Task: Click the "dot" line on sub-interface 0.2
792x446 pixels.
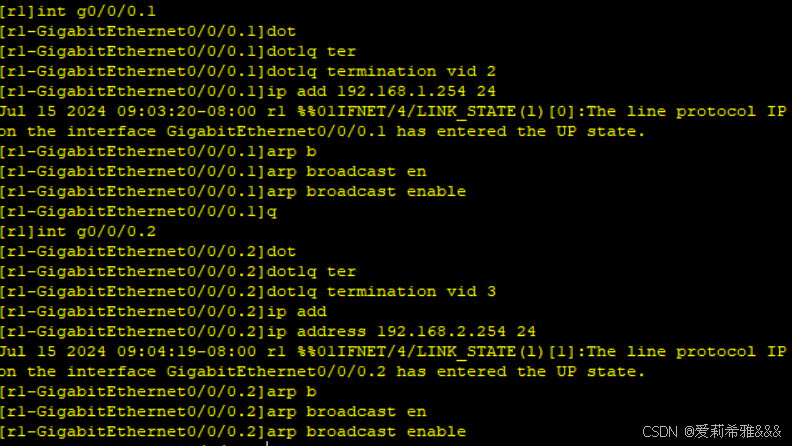Action: [281, 251]
